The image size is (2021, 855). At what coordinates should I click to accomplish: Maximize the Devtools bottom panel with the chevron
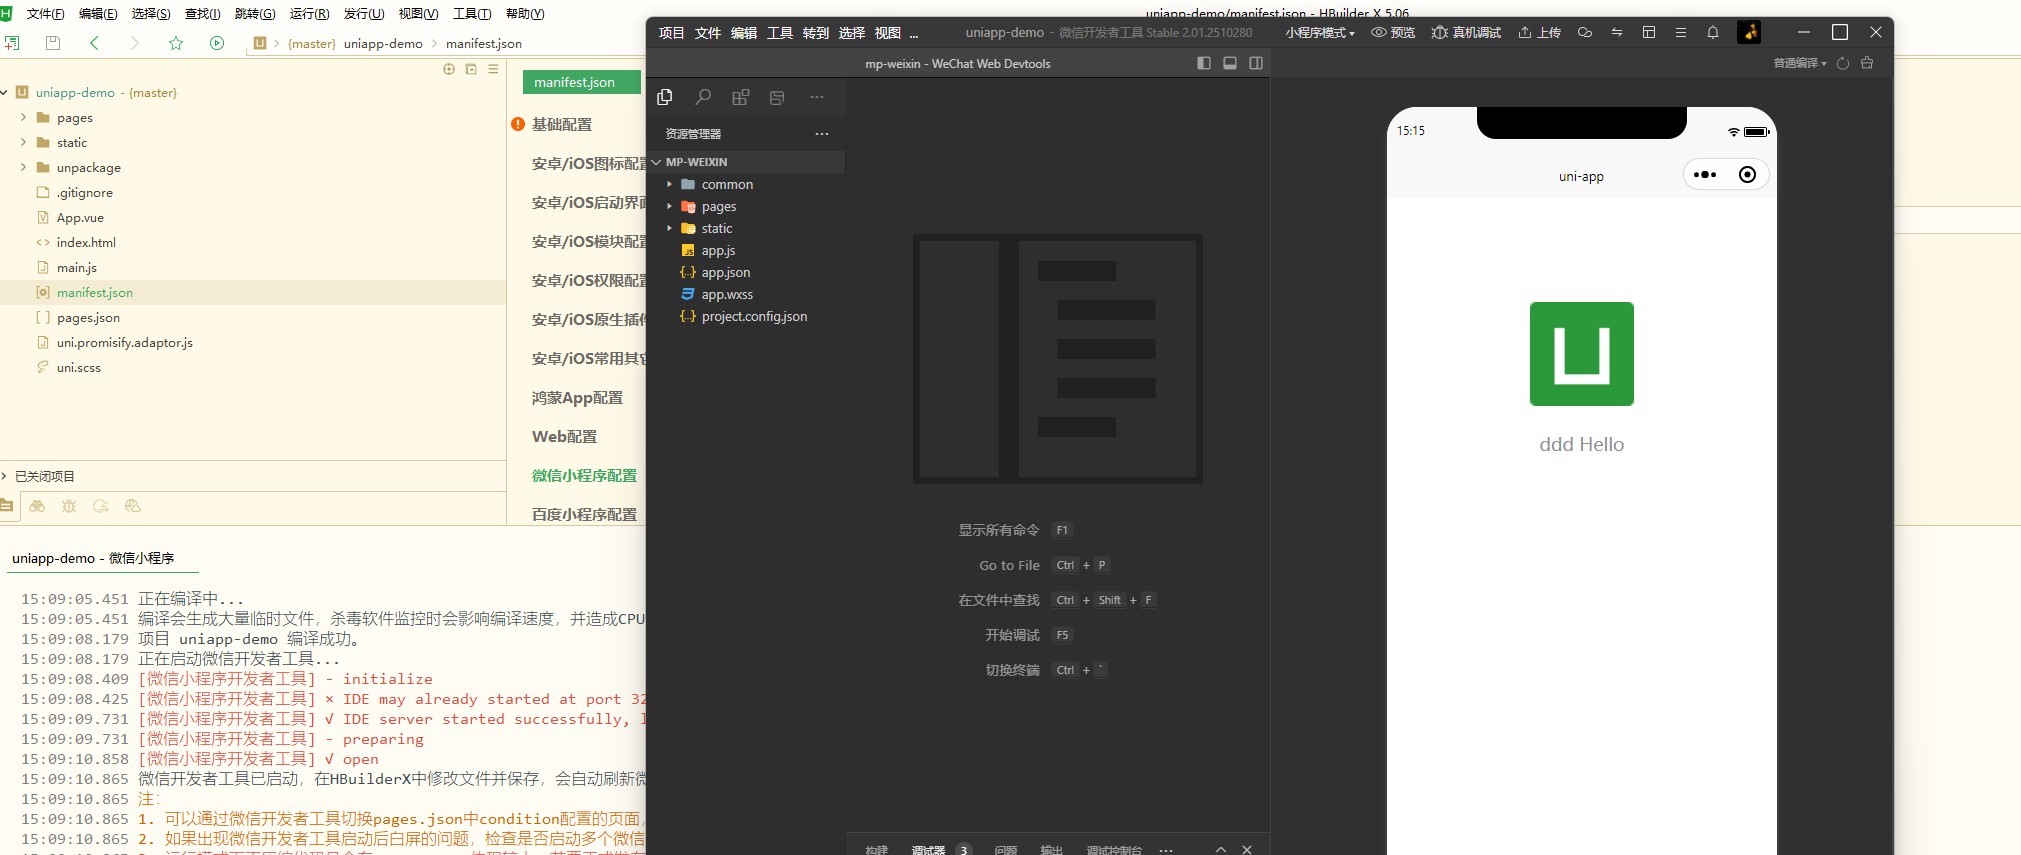click(1221, 849)
